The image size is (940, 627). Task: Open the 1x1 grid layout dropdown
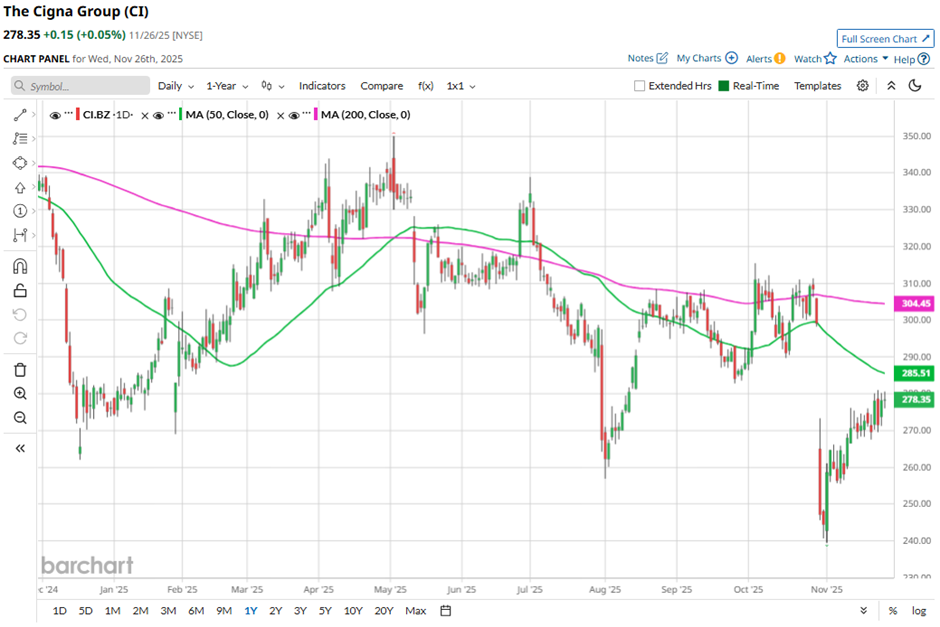pos(461,86)
